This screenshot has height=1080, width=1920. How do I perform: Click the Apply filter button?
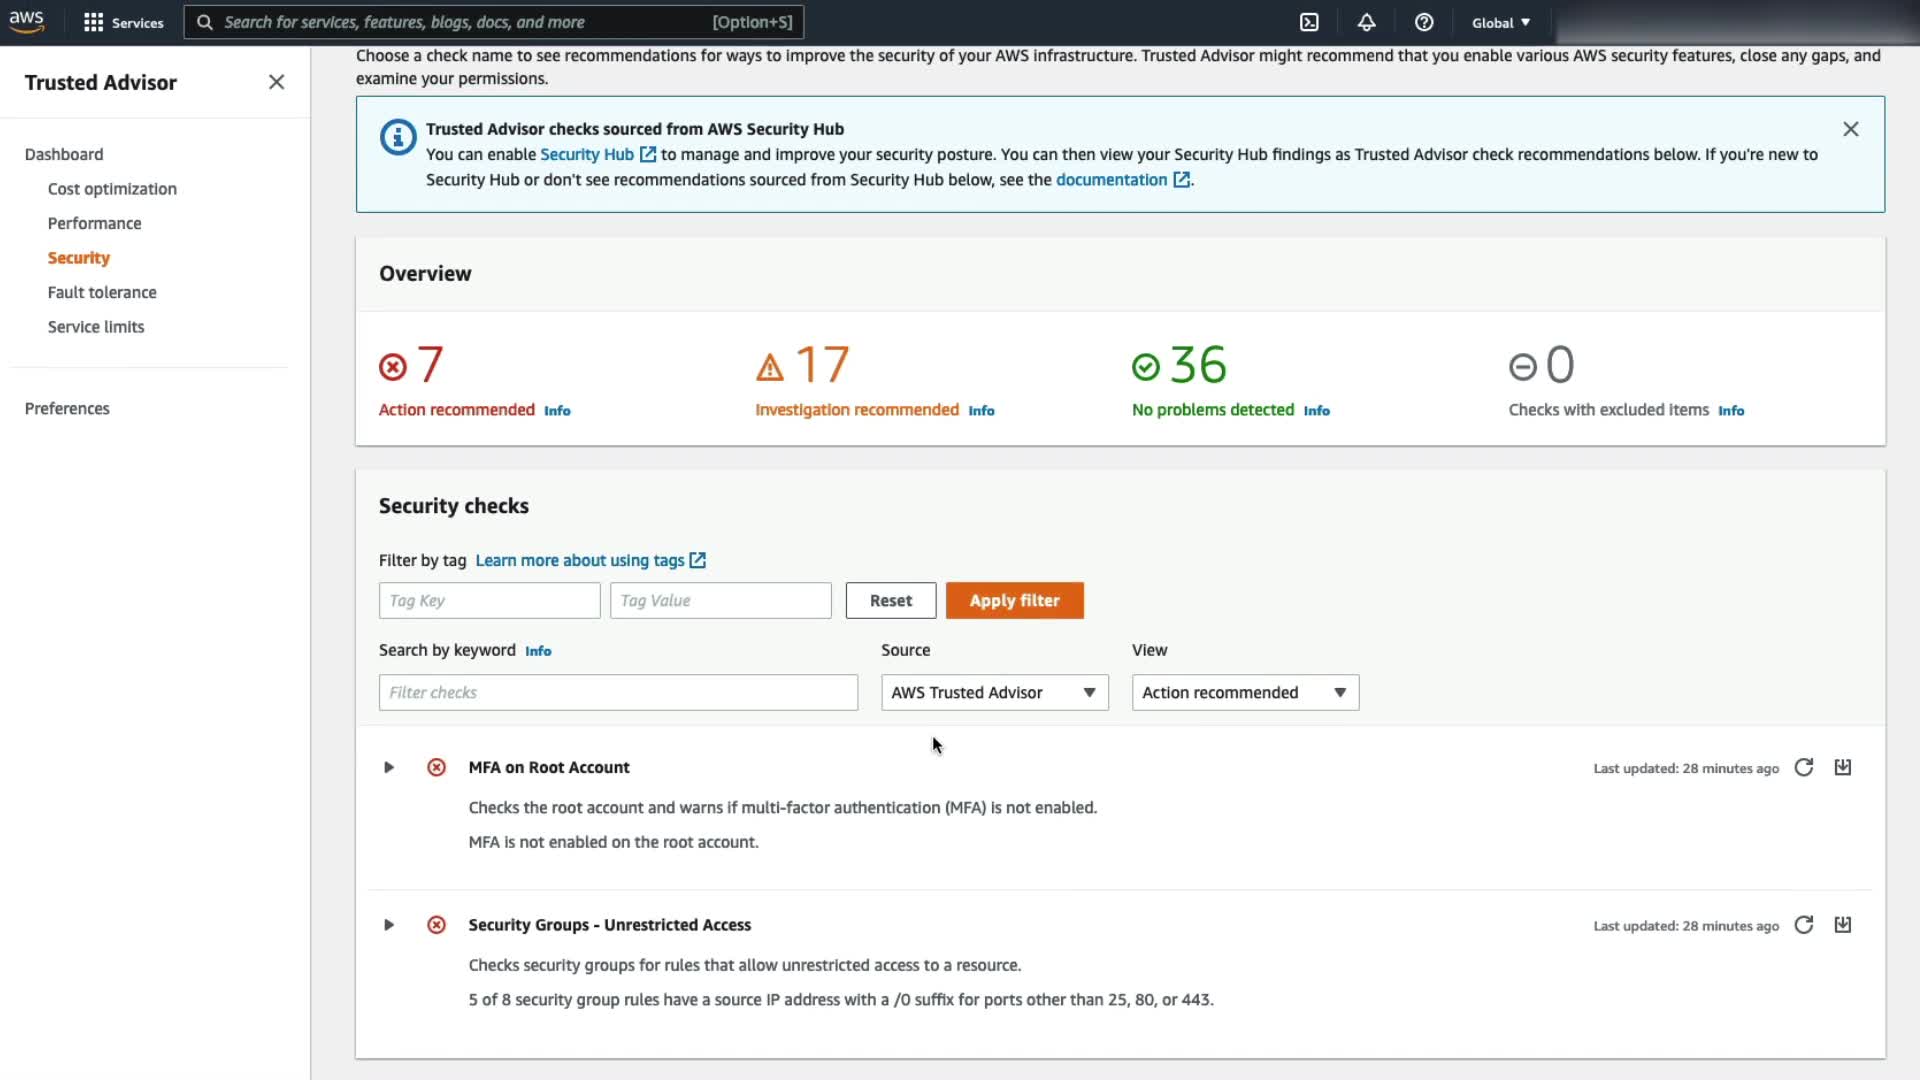(1014, 600)
